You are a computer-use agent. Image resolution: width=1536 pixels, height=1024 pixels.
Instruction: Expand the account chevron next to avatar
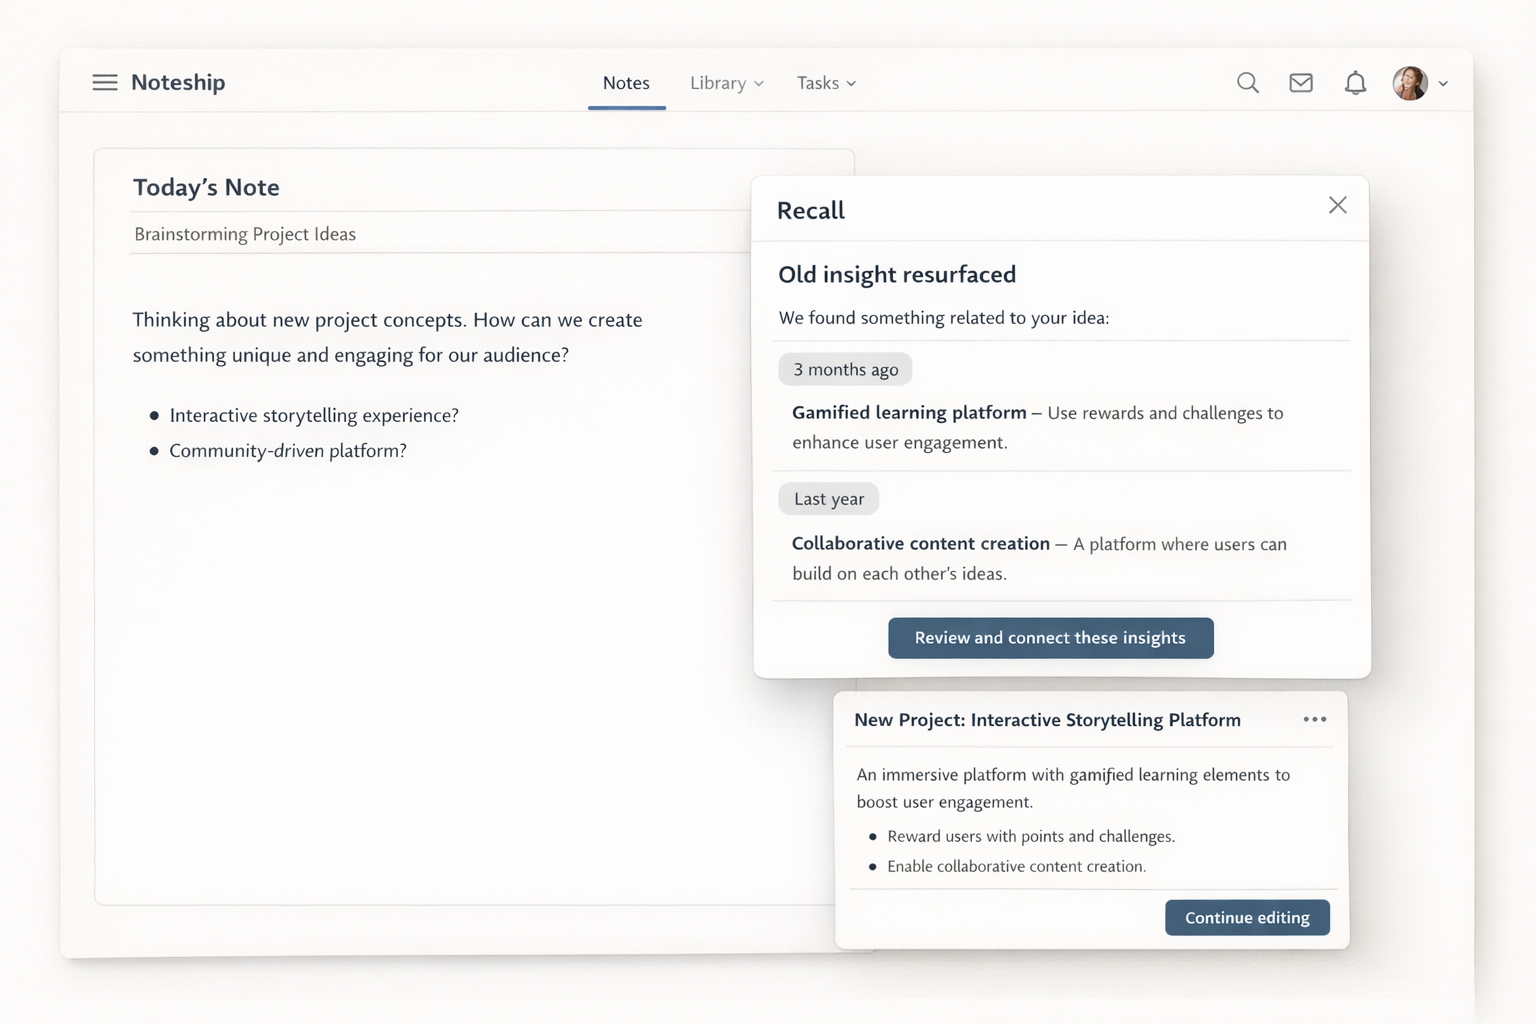(x=1443, y=84)
